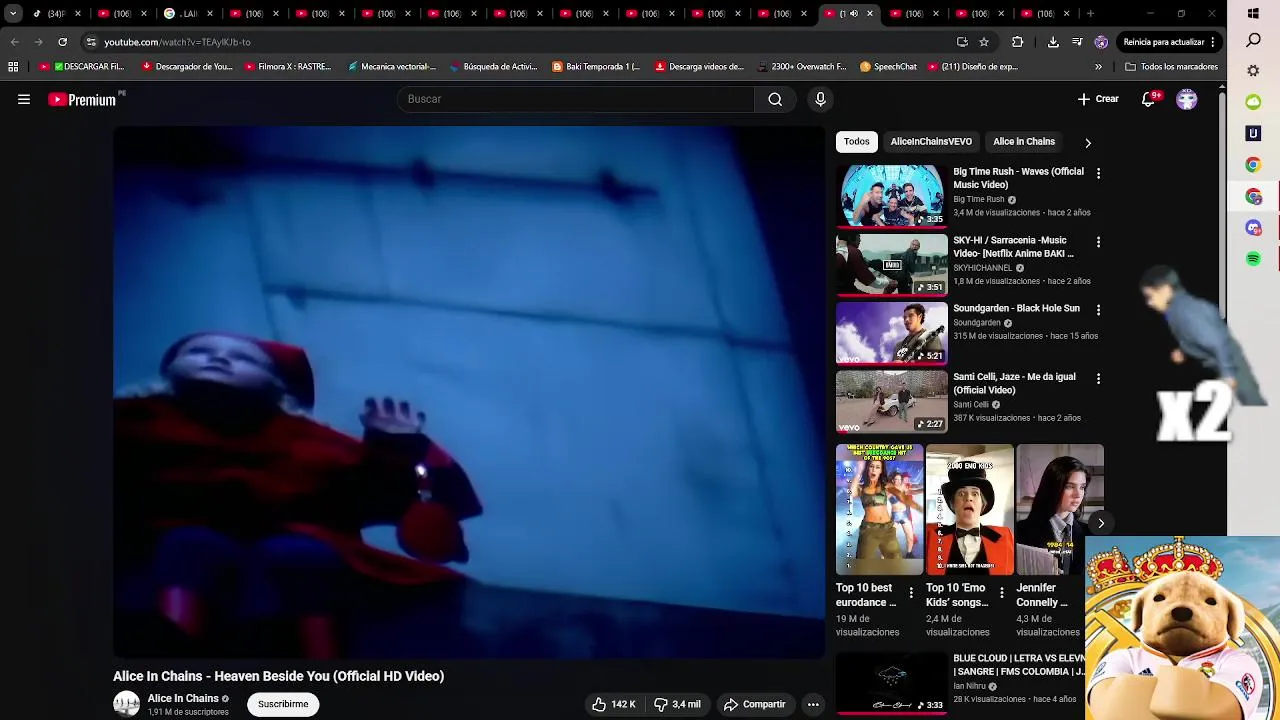Viewport: 1280px width, 720px height.
Task: Open Jennifer Connelly short thumbnail
Action: click(1060, 510)
